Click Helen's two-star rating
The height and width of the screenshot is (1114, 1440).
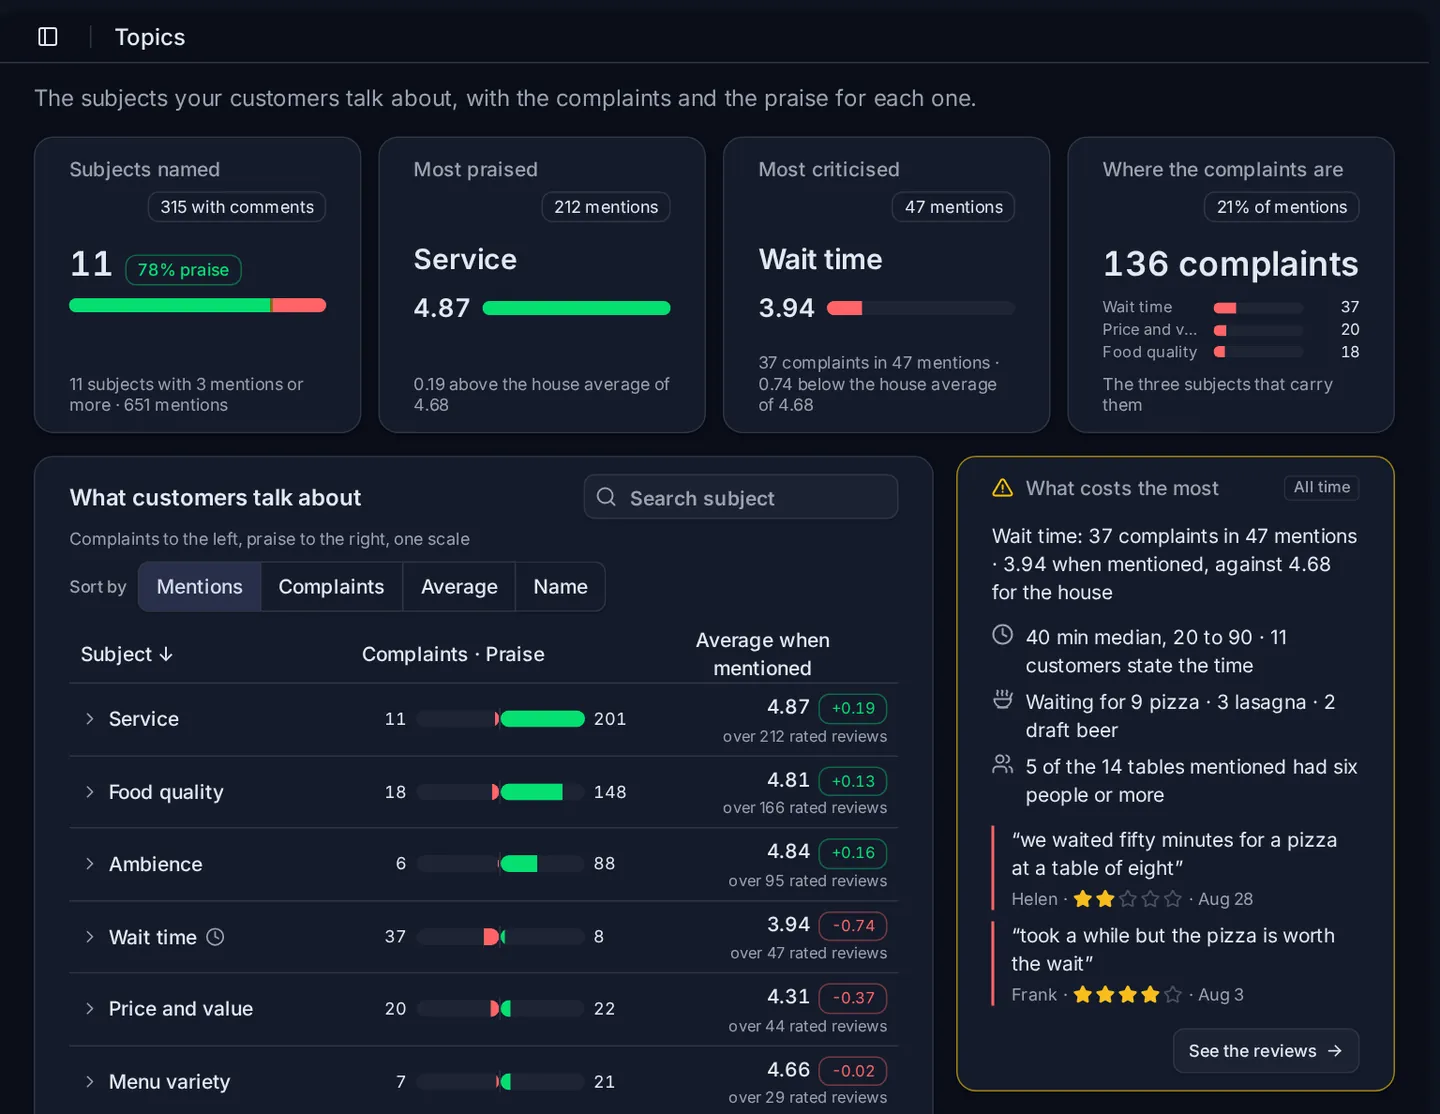tap(1127, 899)
